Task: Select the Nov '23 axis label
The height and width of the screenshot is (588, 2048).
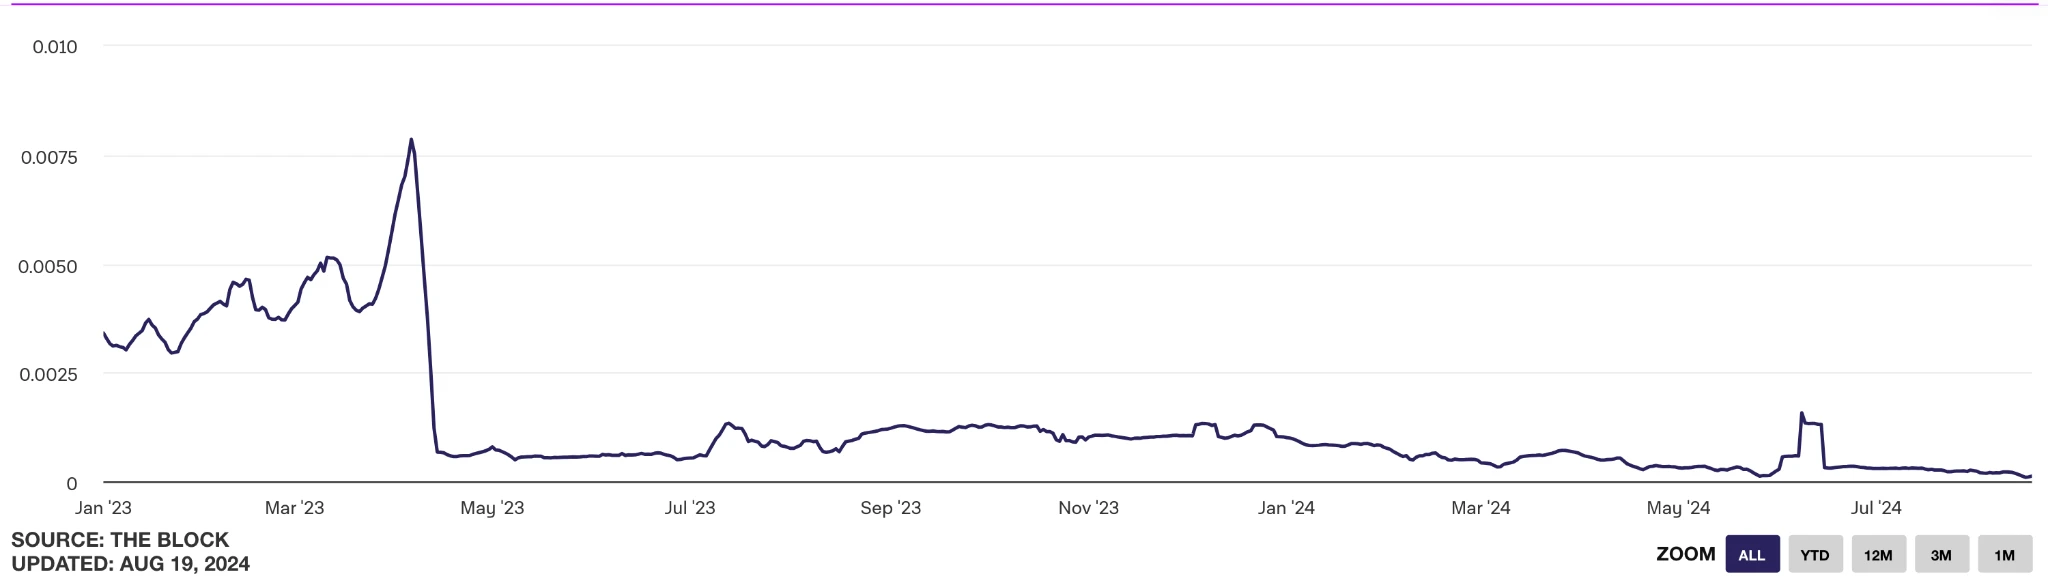Action: 1088,508
